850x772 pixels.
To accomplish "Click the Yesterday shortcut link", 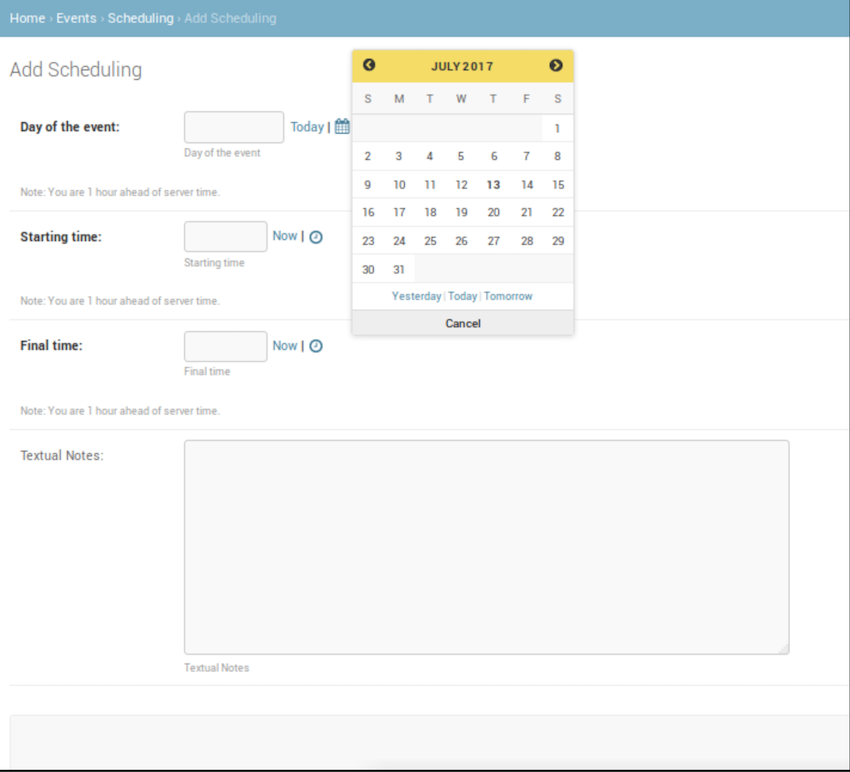I will [416, 297].
